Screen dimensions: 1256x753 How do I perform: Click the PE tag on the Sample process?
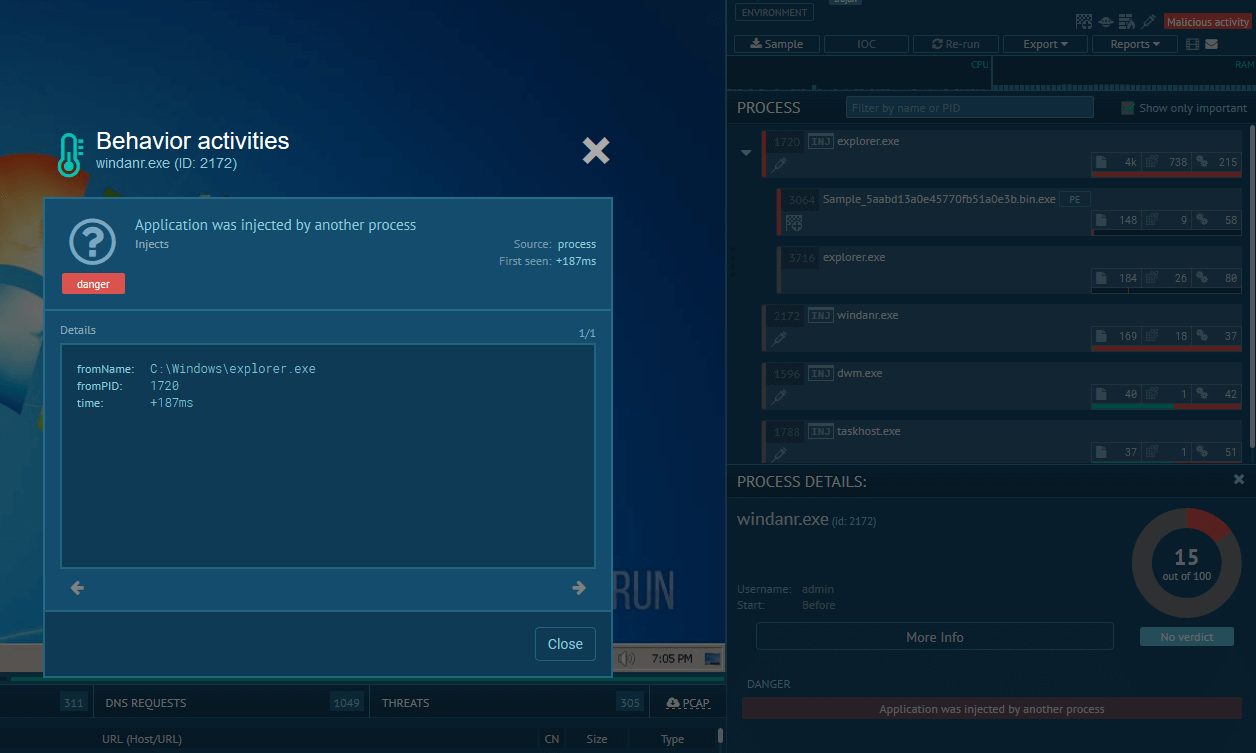click(x=1074, y=199)
